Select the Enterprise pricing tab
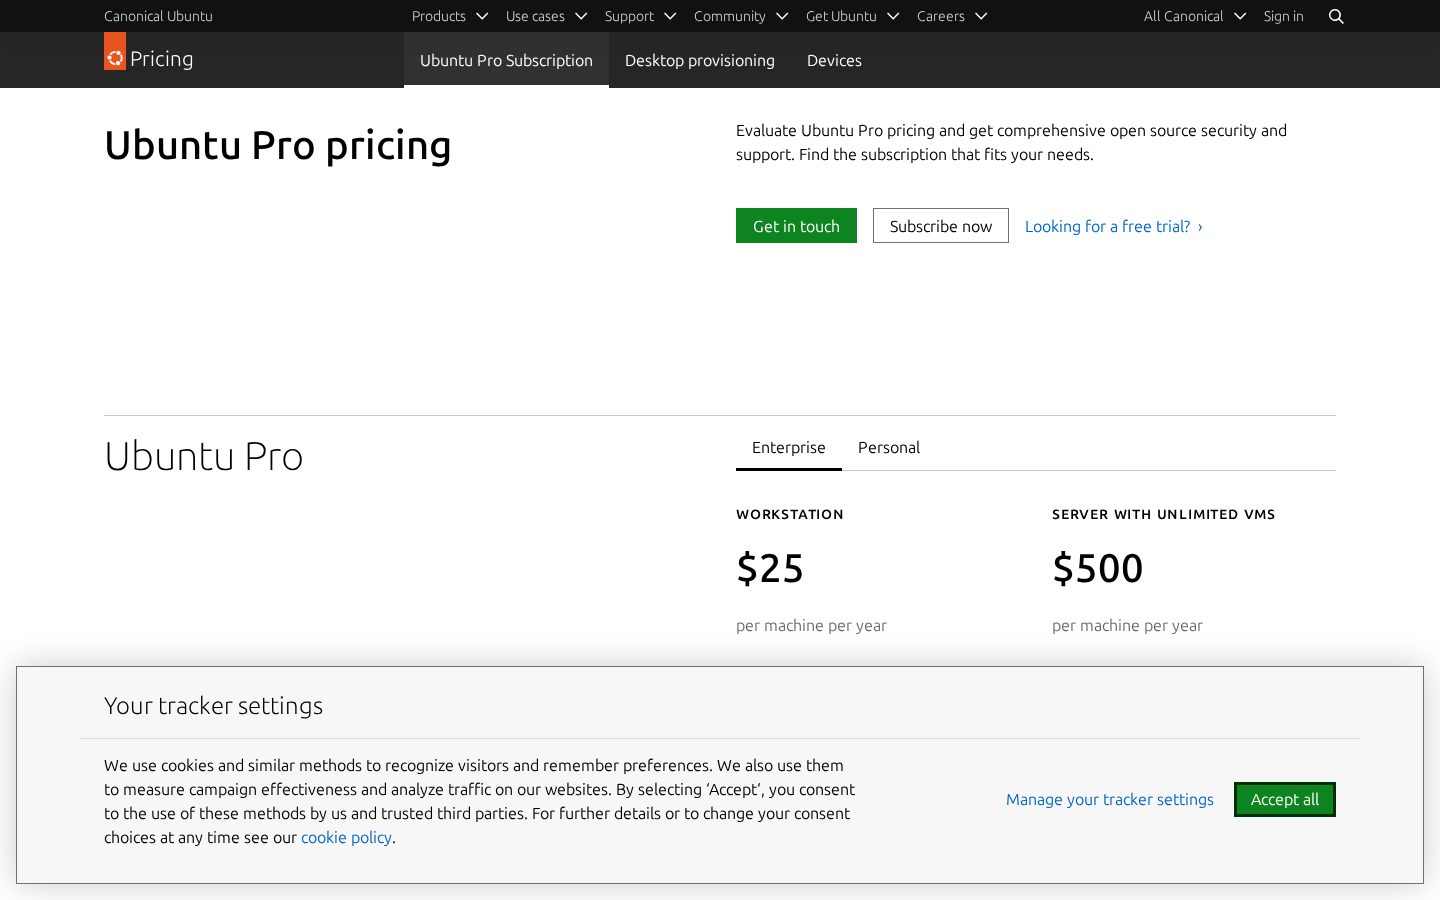Screen dimensions: 1440x900 [789, 447]
